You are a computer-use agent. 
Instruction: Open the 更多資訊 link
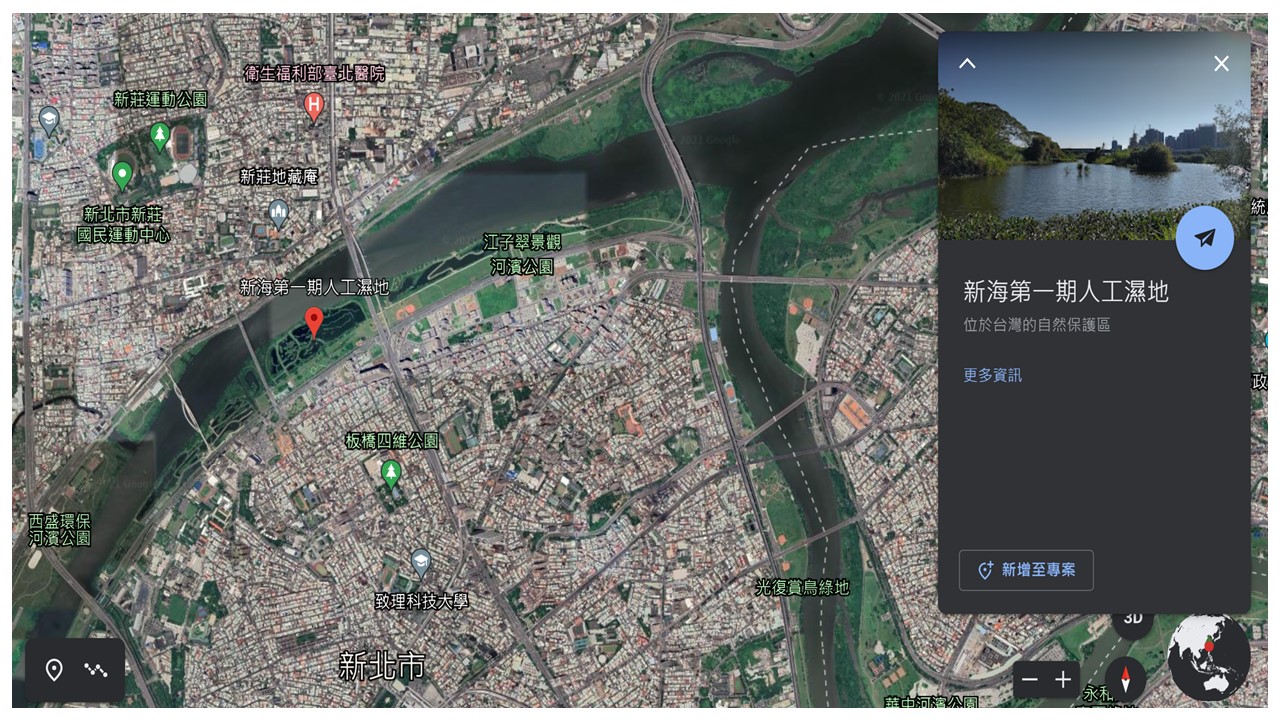[992, 375]
